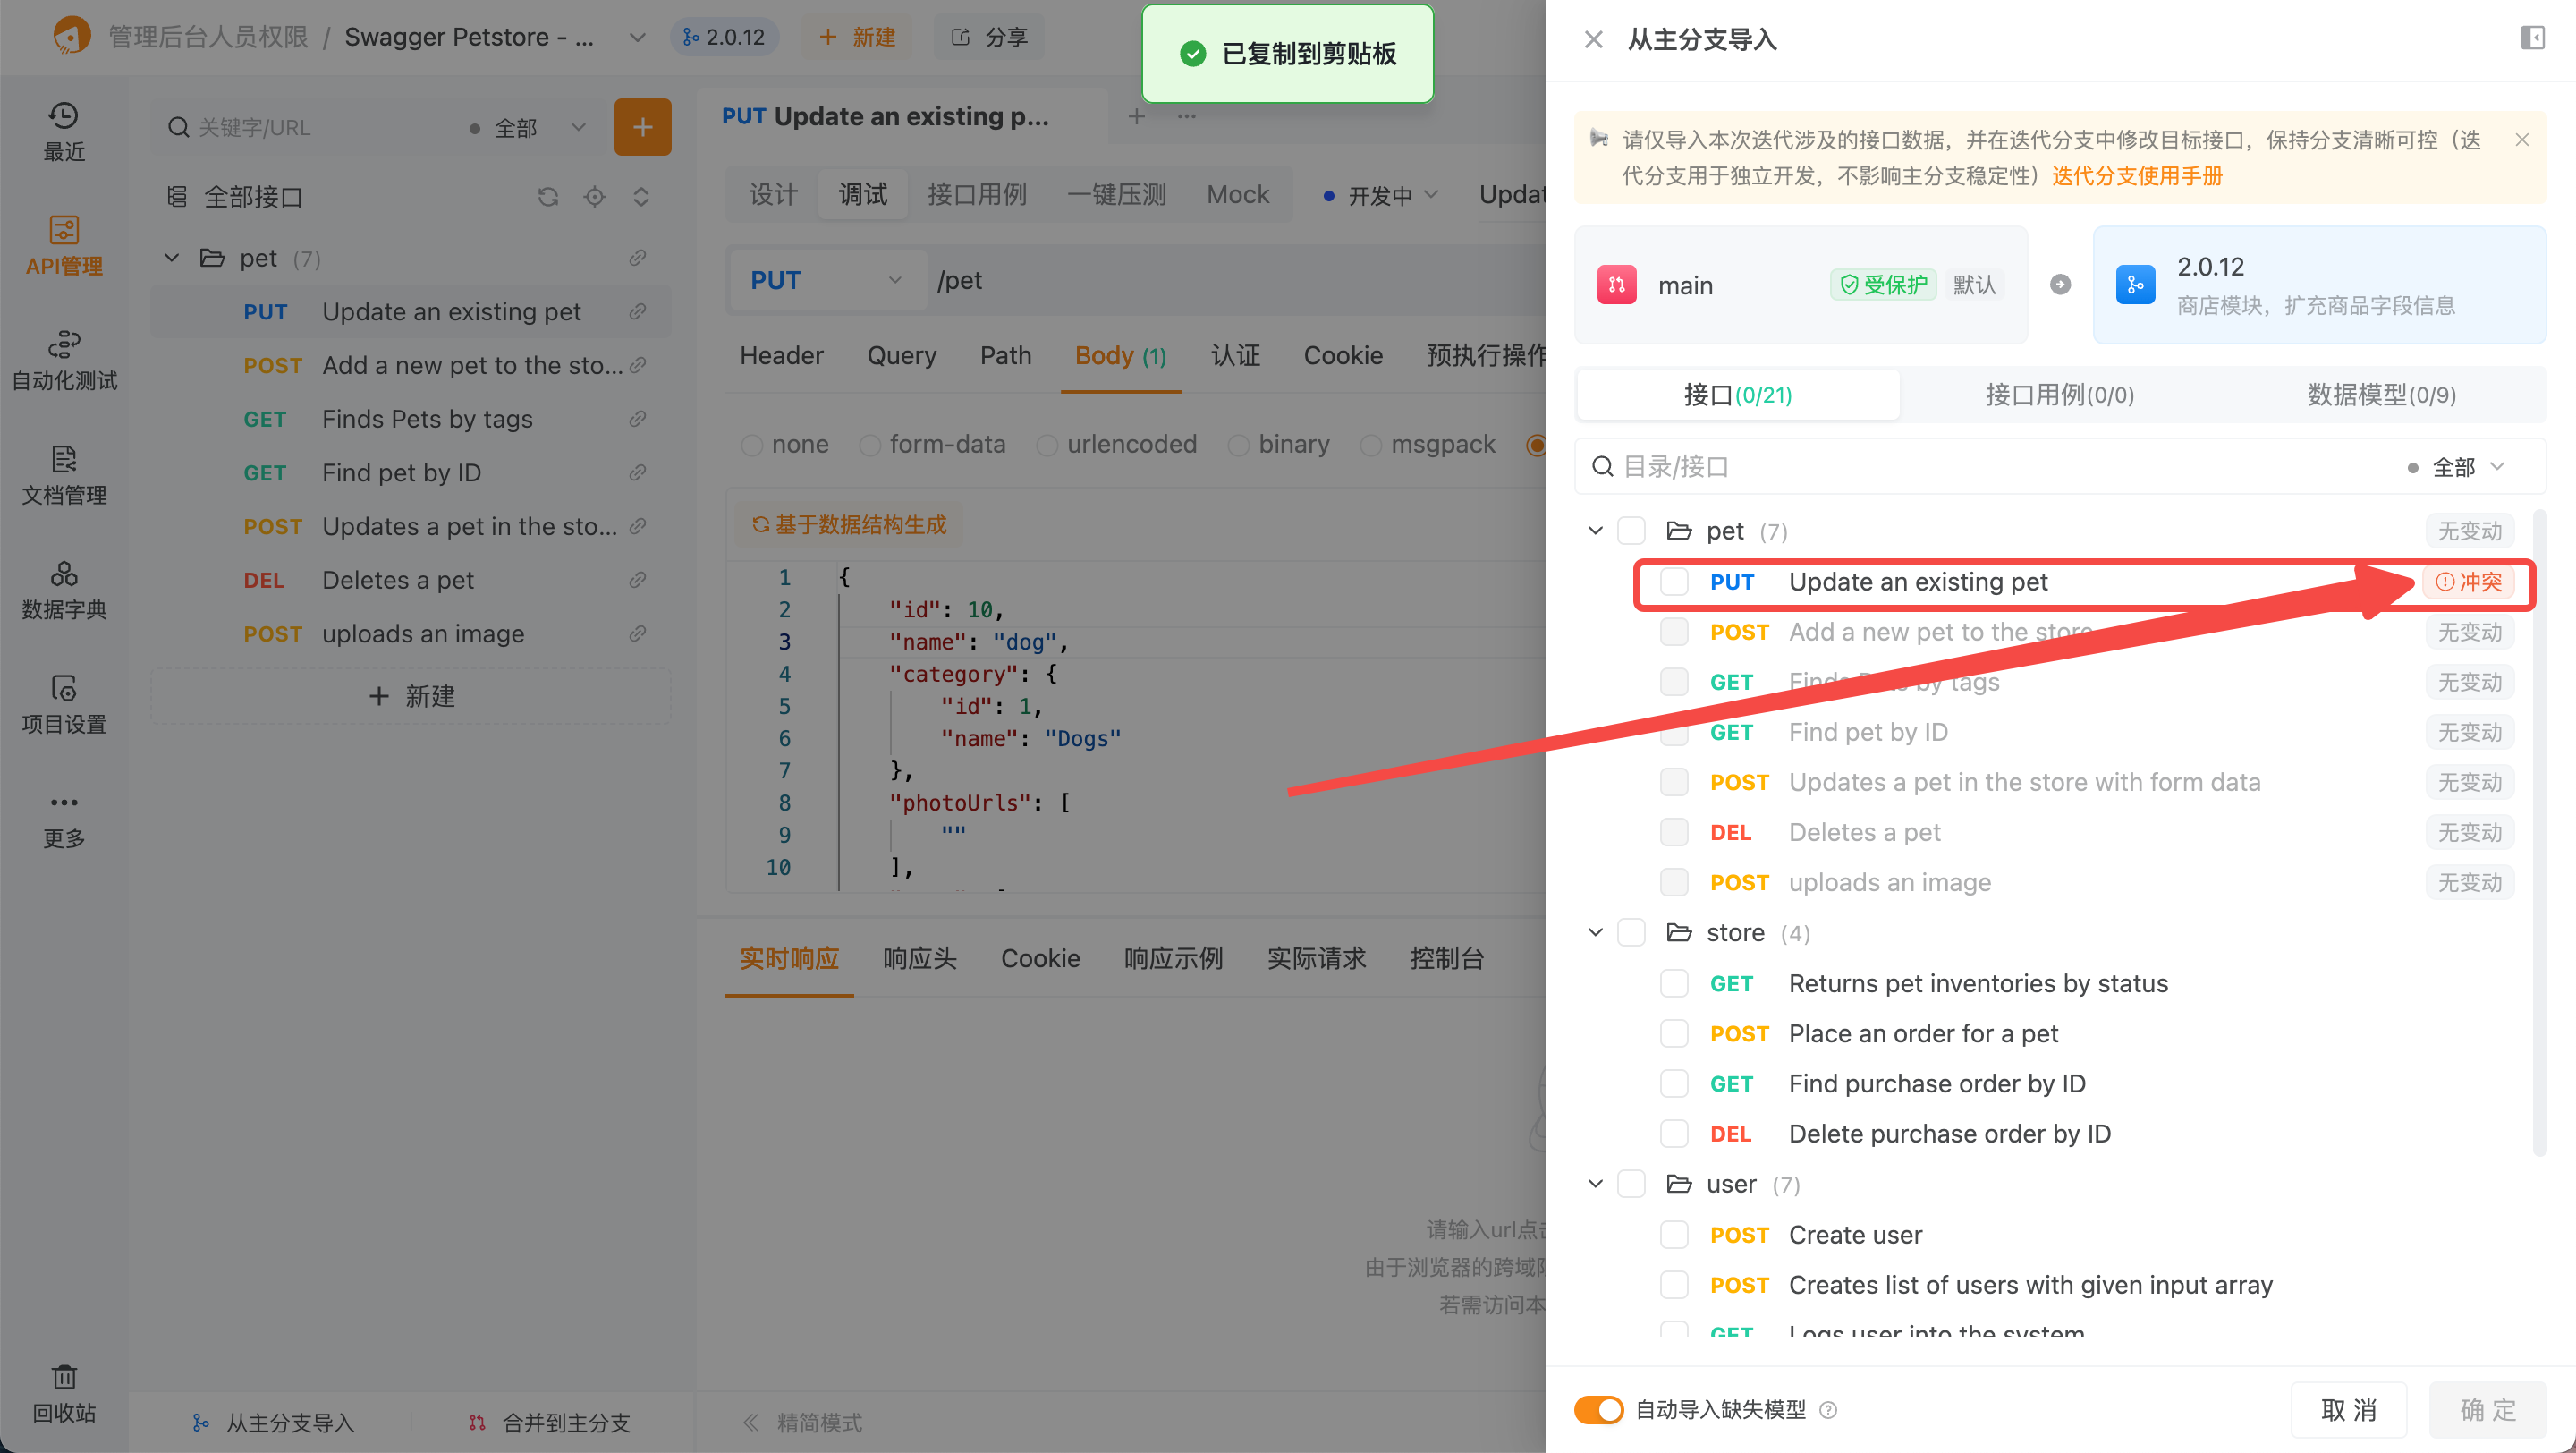Click the refresh icon beside 全部接口
The height and width of the screenshot is (1453, 2576).
click(x=547, y=197)
